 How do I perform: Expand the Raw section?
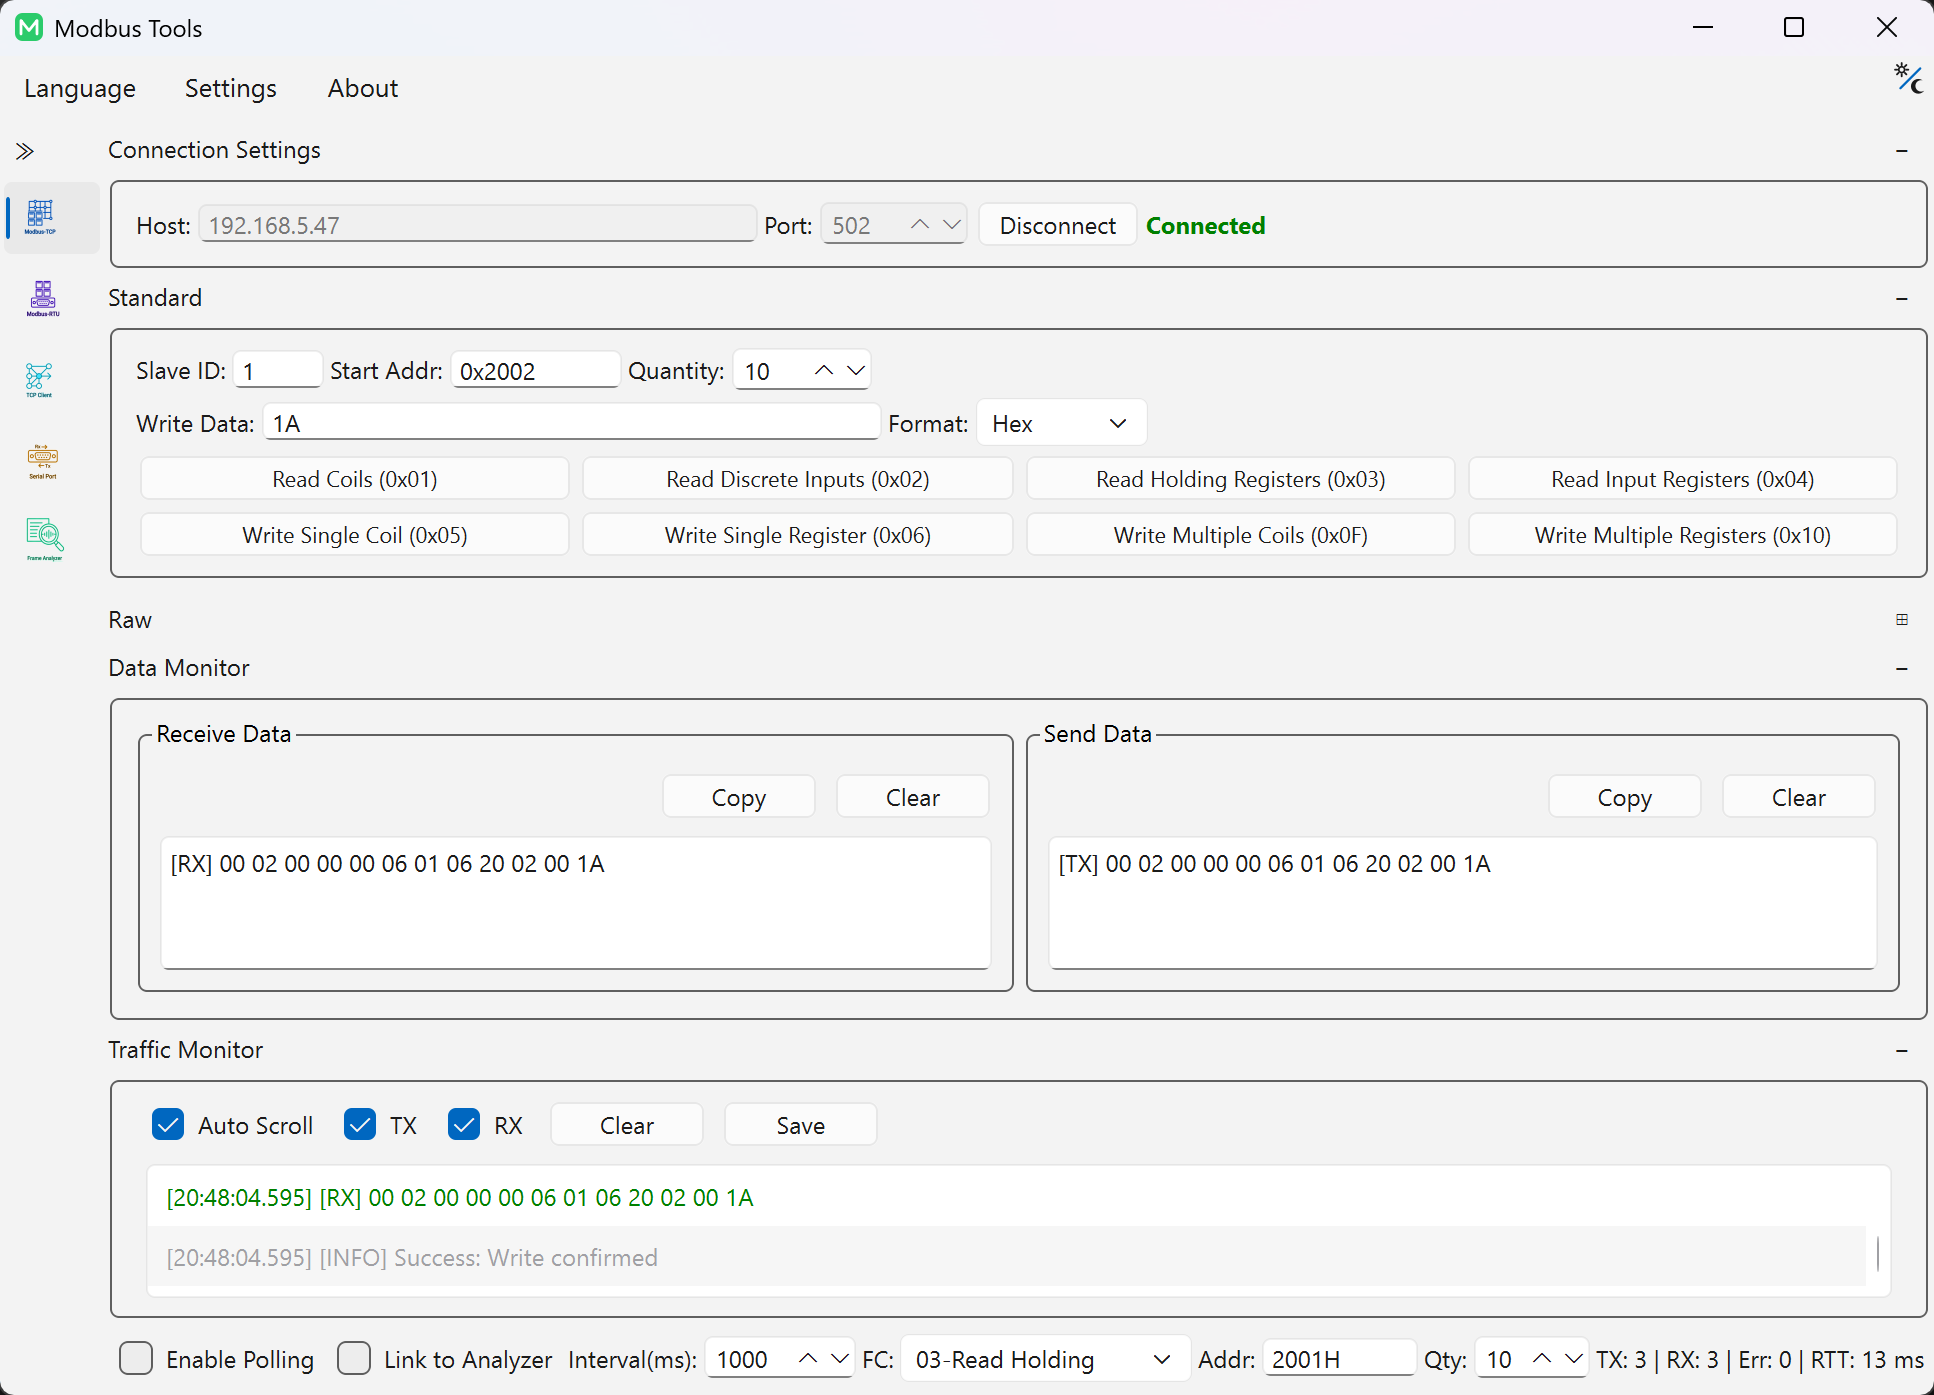(1901, 620)
